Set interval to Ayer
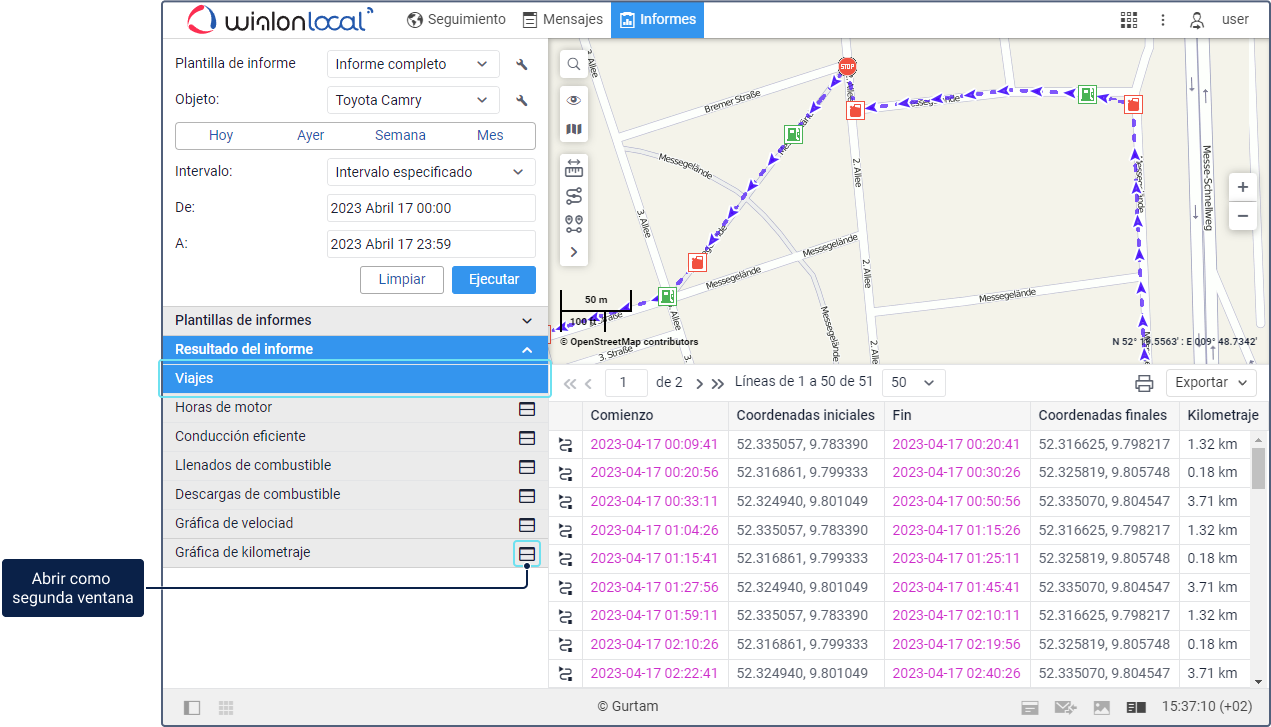Viewport: 1271px width, 727px height. [x=311, y=136]
